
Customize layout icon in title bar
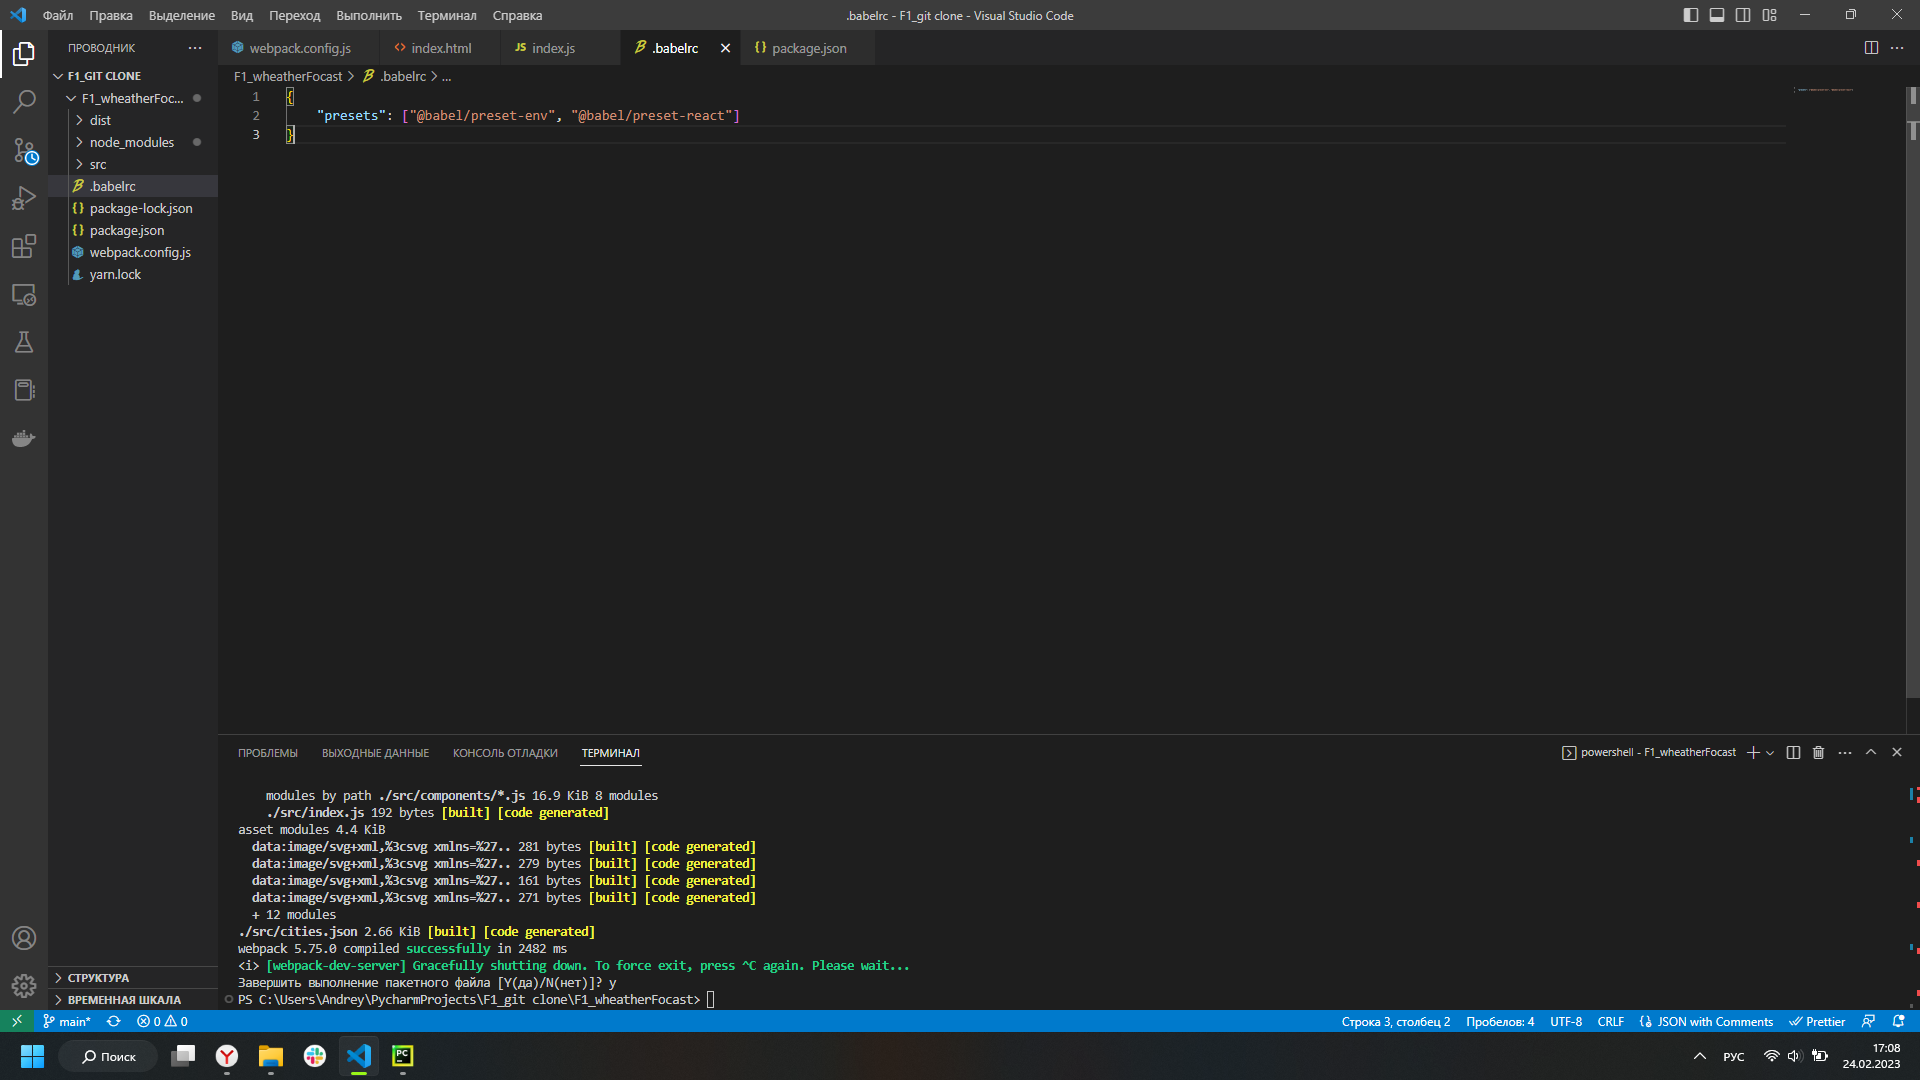pyautogui.click(x=1770, y=15)
